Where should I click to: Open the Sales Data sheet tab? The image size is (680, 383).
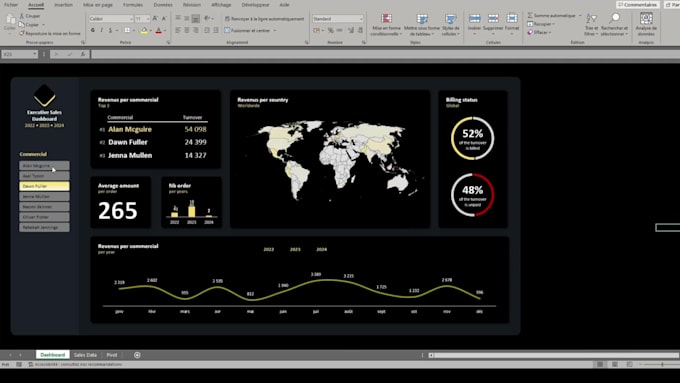(x=85, y=355)
